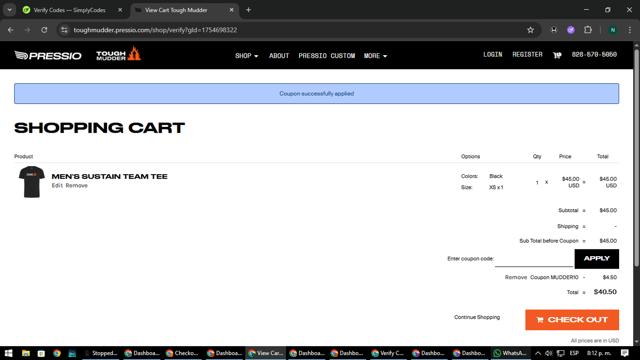Open File Explorer from taskbar
Viewport: 640px width, 360px height.
point(26,353)
